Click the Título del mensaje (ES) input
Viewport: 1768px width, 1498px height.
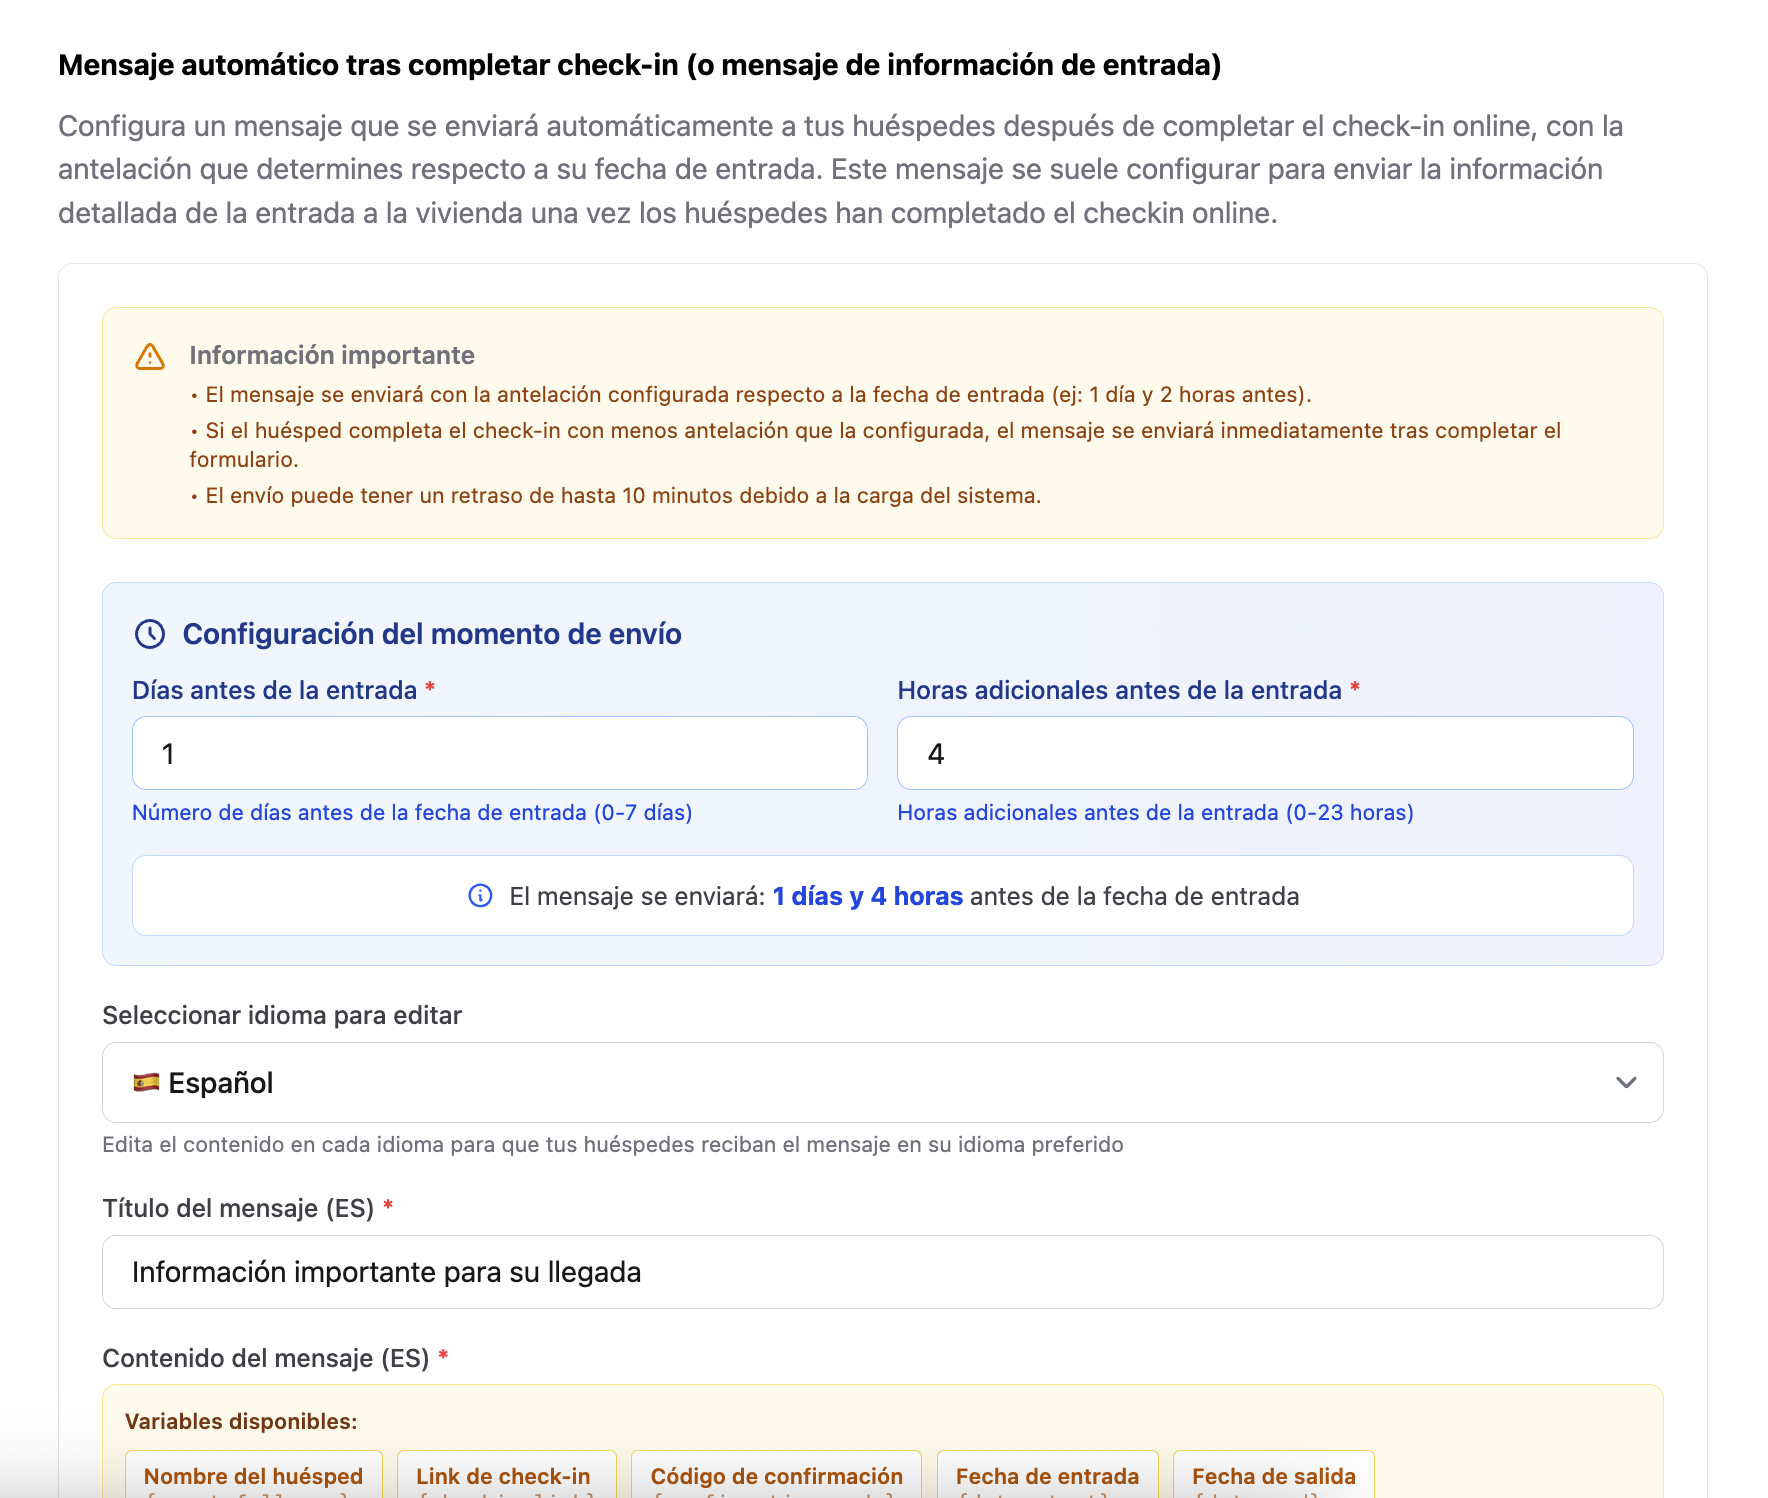click(882, 1272)
